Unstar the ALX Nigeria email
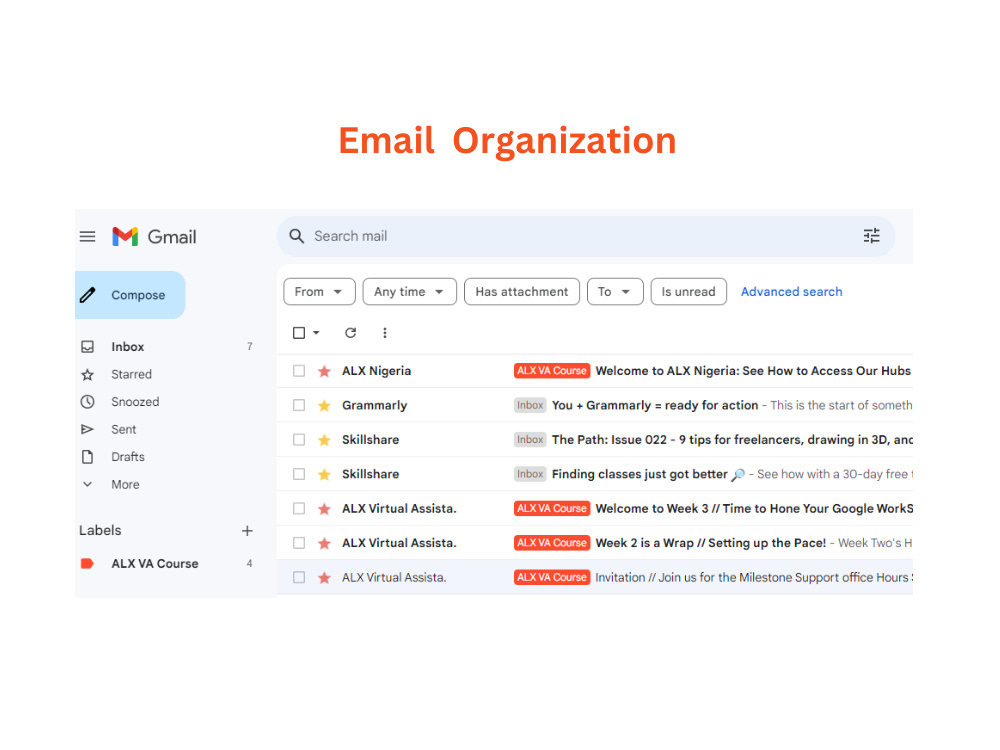This screenshot has height=750, width=1000. (x=325, y=371)
